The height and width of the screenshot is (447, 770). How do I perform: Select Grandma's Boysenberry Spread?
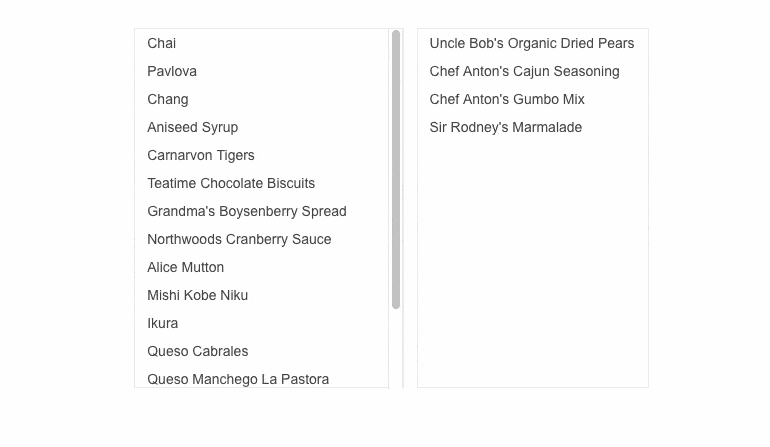coord(247,211)
